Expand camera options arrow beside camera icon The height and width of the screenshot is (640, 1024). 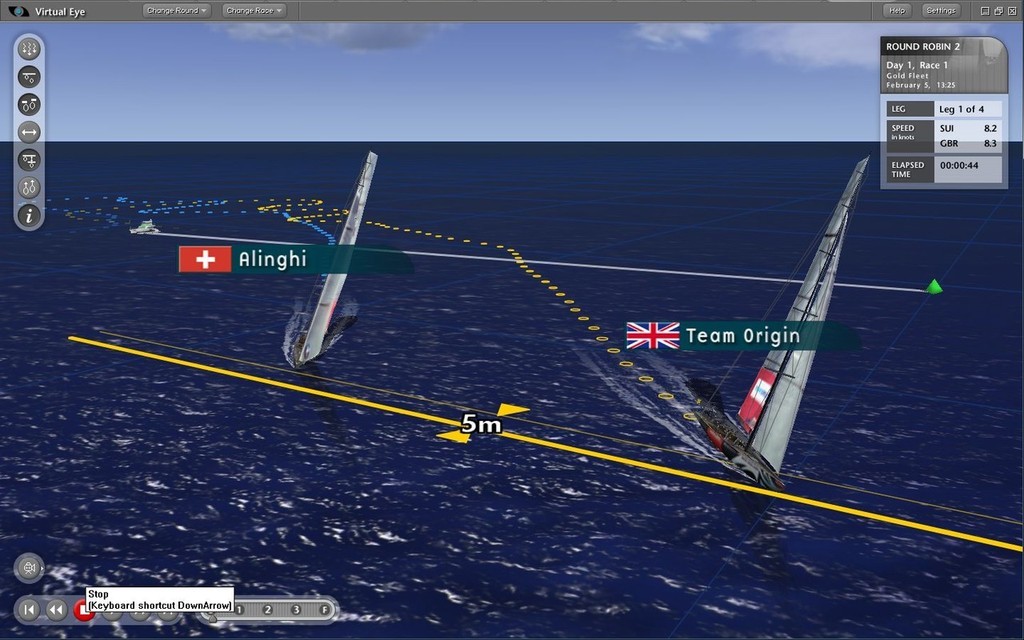click(43, 568)
